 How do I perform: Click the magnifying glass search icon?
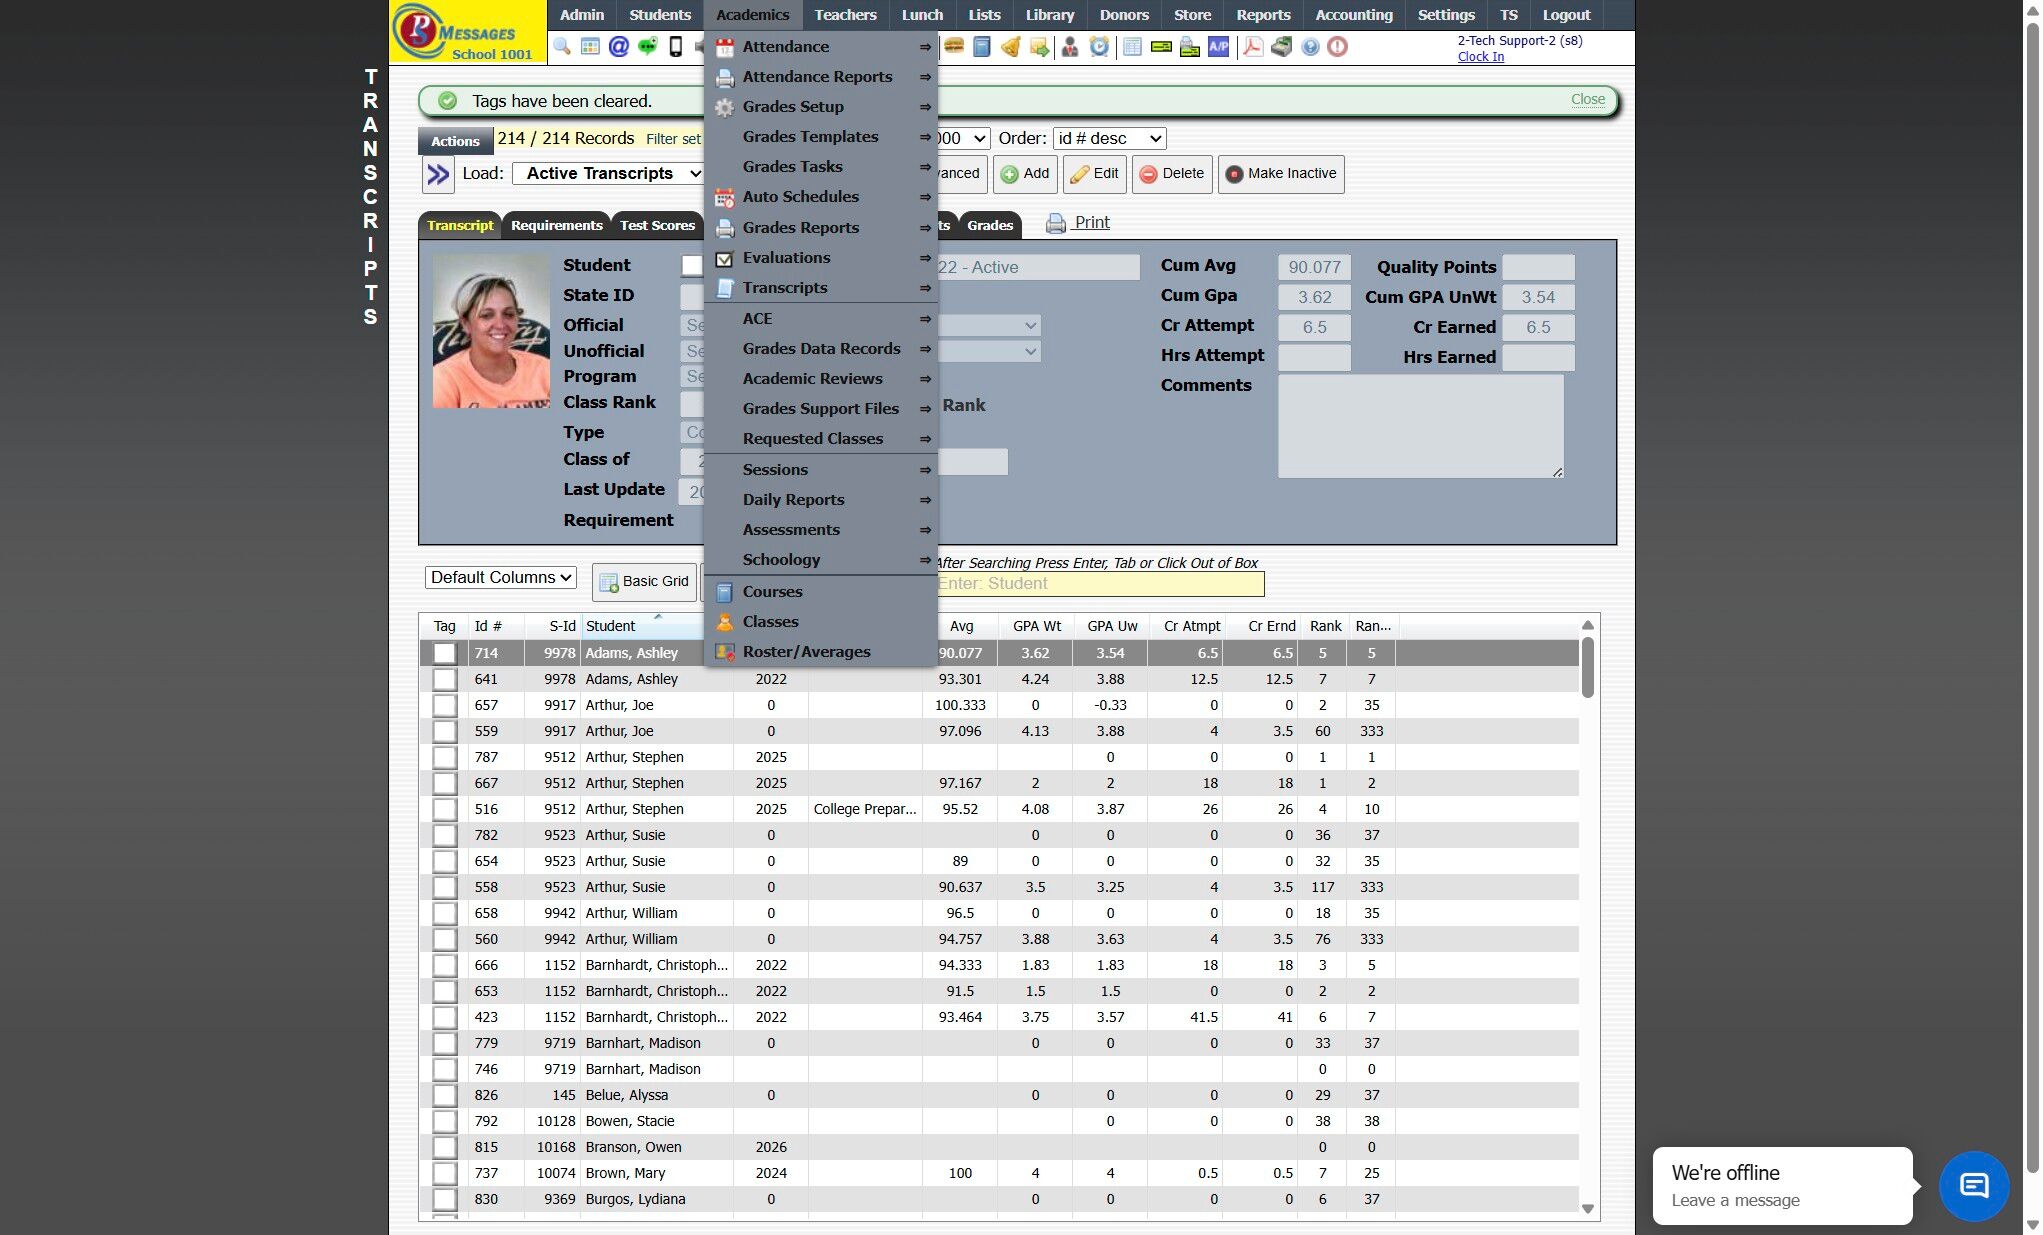coord(561,46)
